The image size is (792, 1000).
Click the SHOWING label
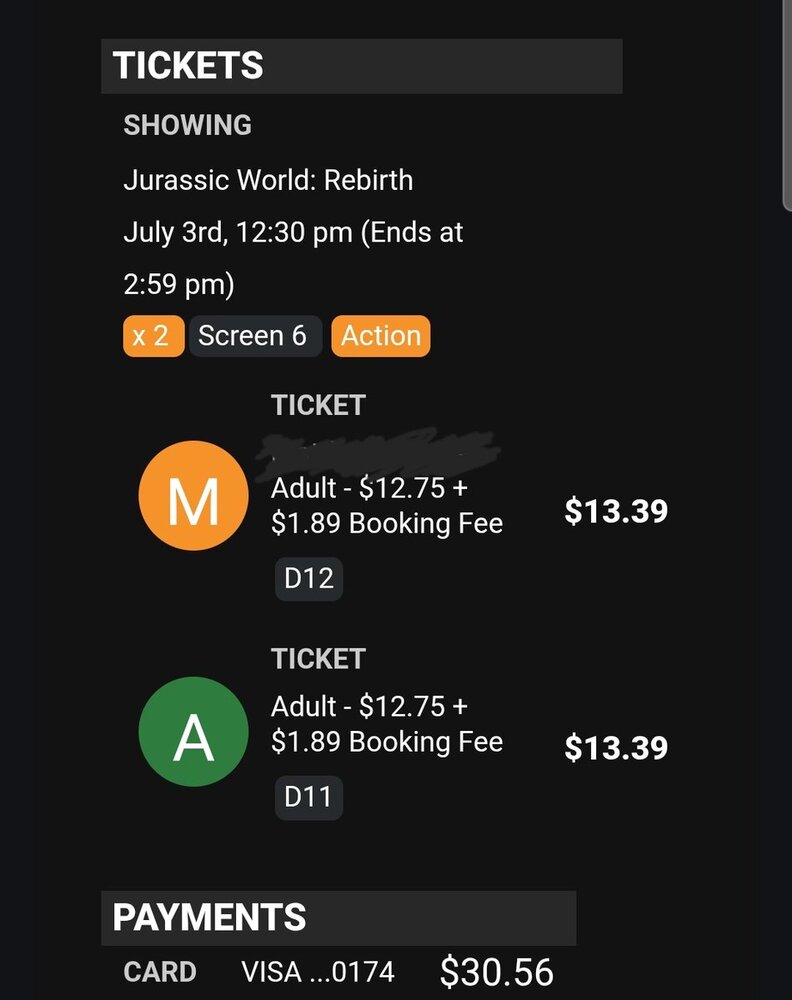pyautogui.click(x=187, y=126)
